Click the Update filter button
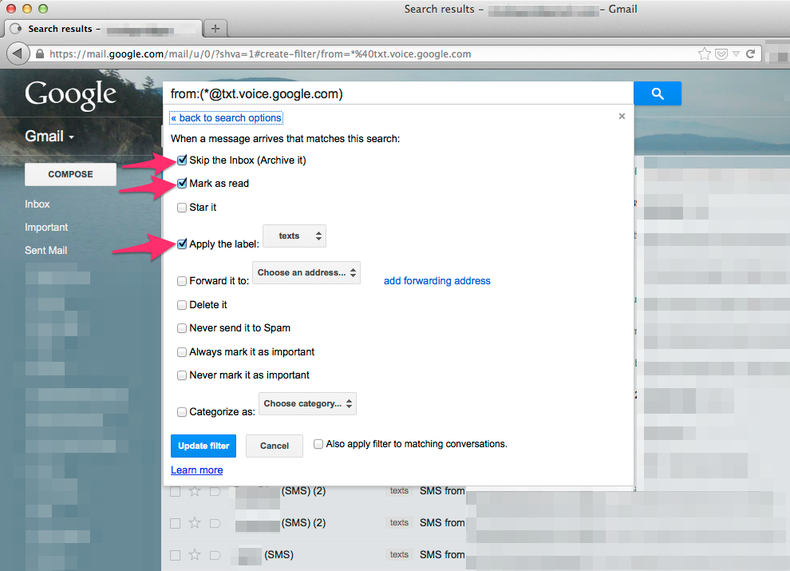Viewport: 790px width, 571px height. pos(204,446)
